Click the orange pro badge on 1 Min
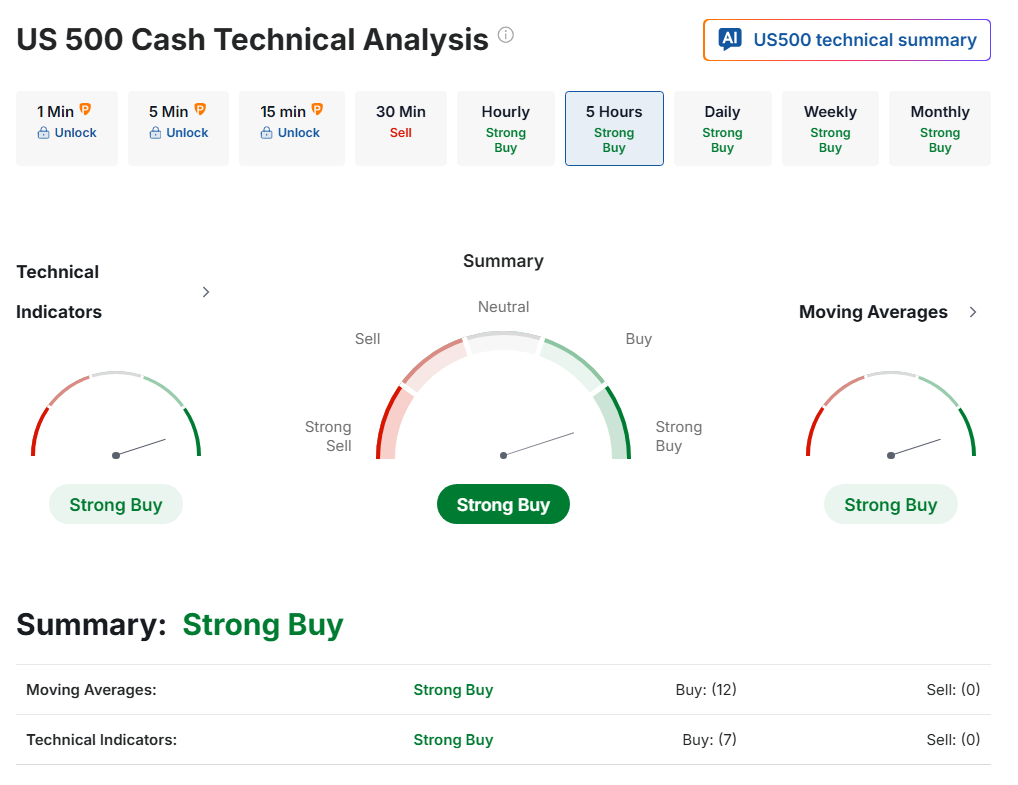Image resolution: width=1018 pixels, height=785 pixels. [85, 110]
